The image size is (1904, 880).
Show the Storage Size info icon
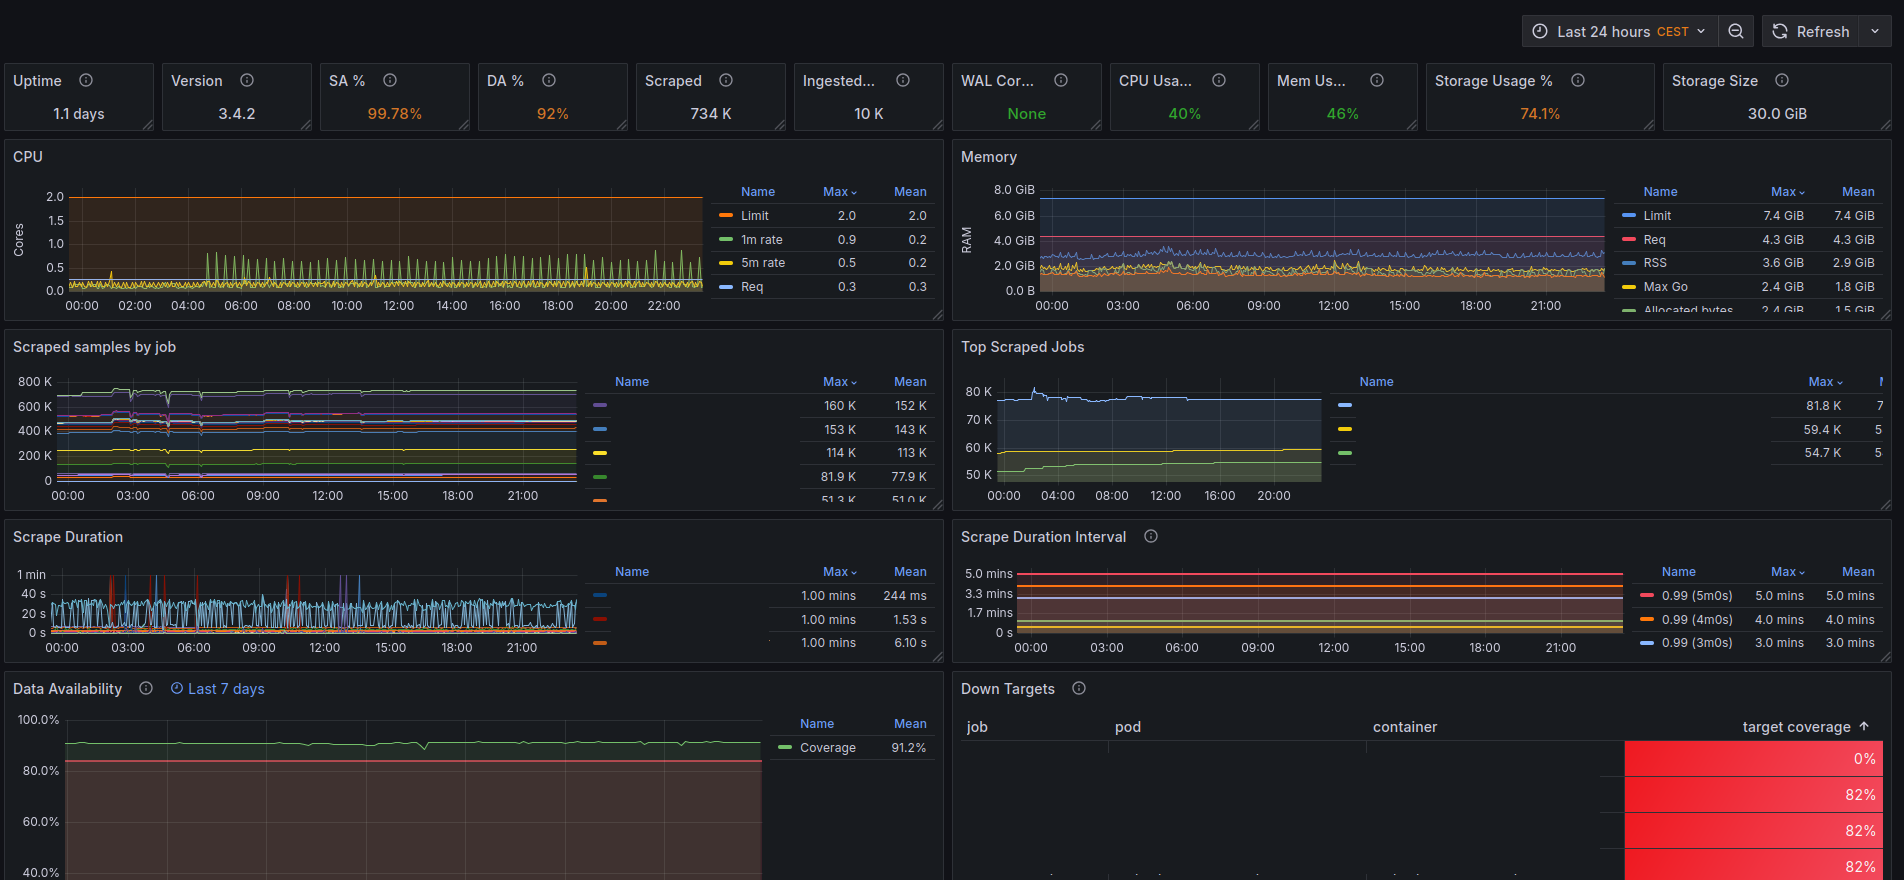point(1782,80)
